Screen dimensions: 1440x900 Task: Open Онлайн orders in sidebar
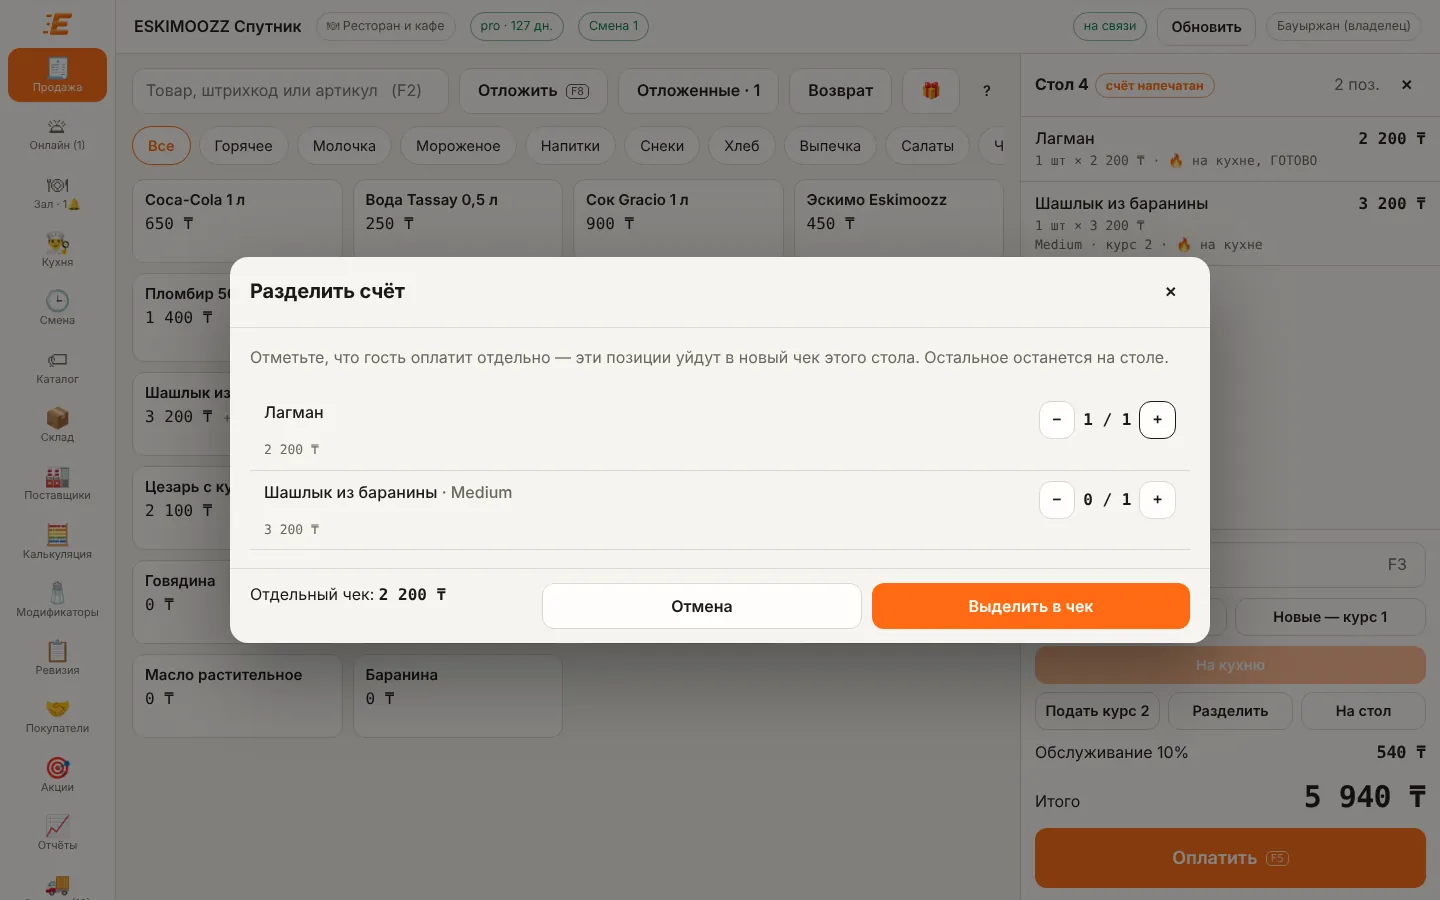(57, 134)
